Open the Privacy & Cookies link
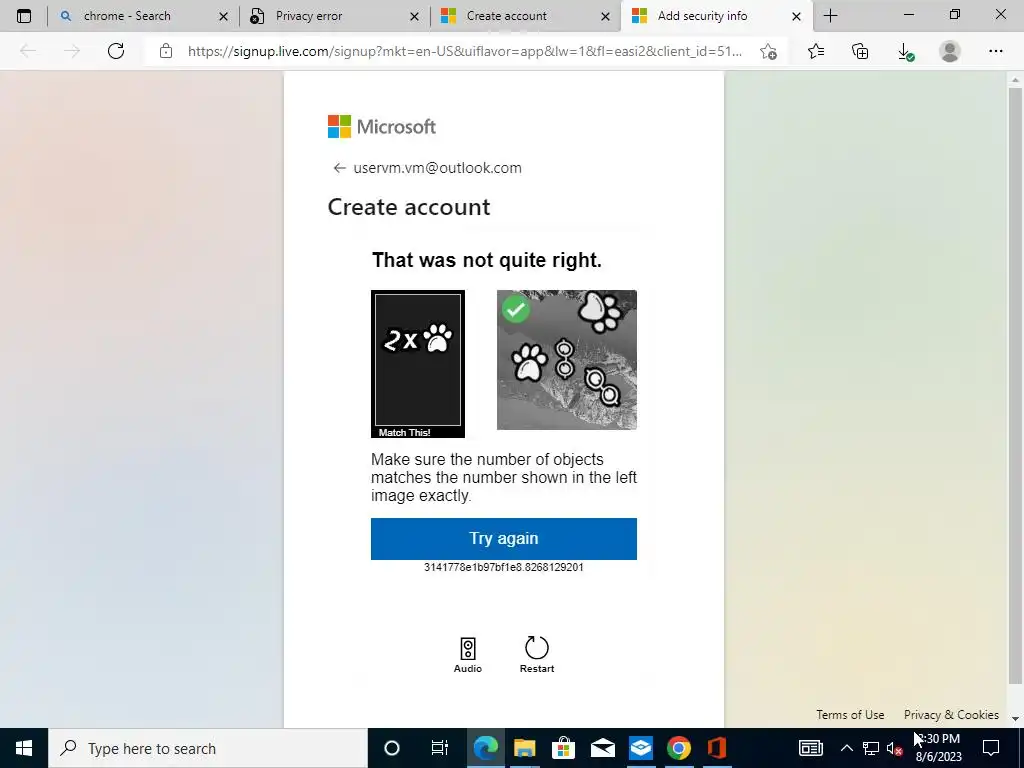The image size is (1024, 768). pyautogui.click(x=951, y=714)
